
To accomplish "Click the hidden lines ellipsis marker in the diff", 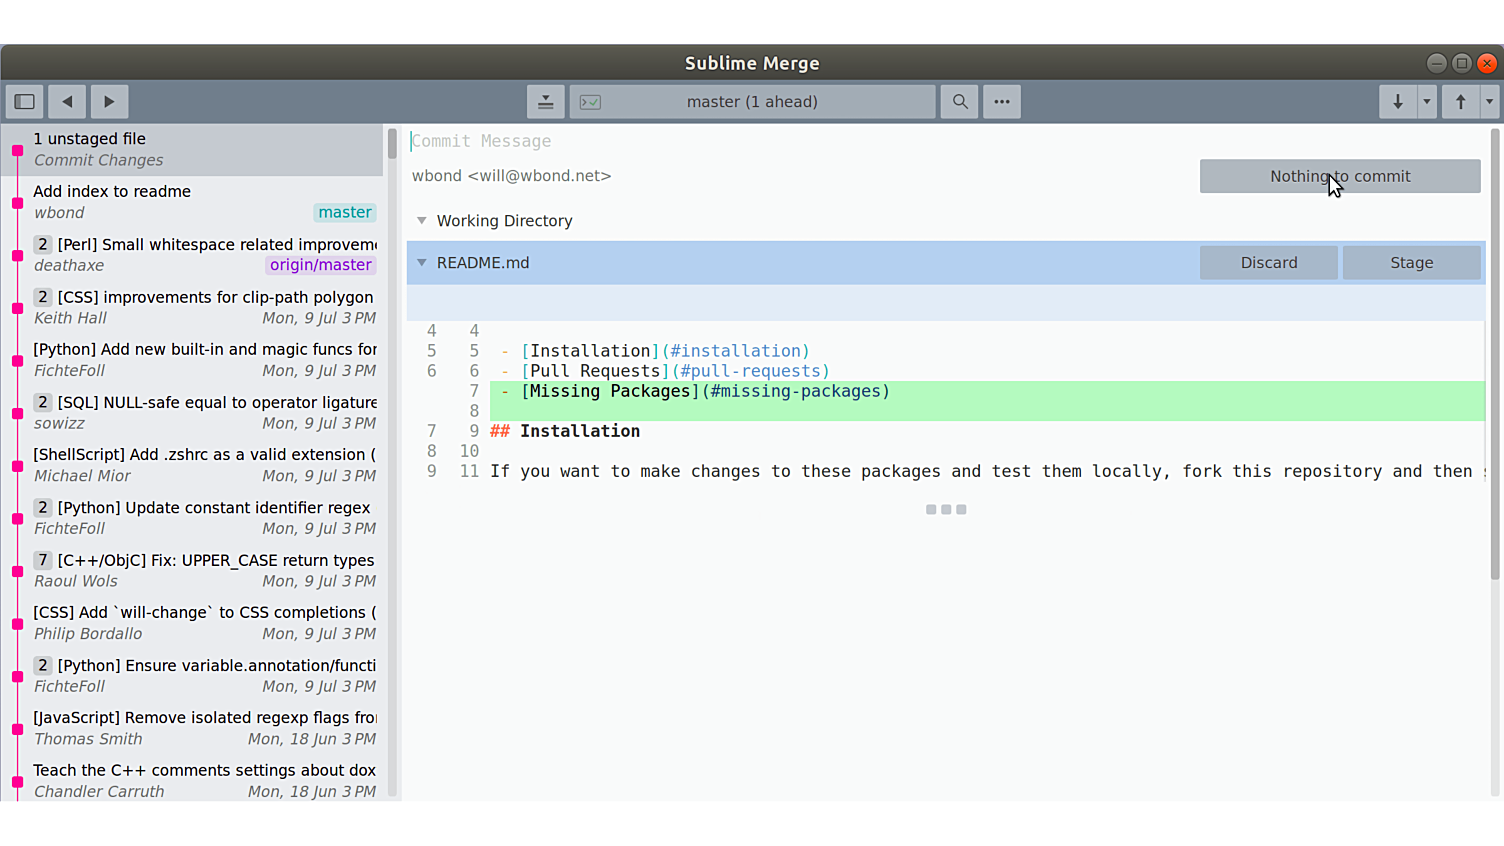I will pyautogui.click(x=946, y=509).
